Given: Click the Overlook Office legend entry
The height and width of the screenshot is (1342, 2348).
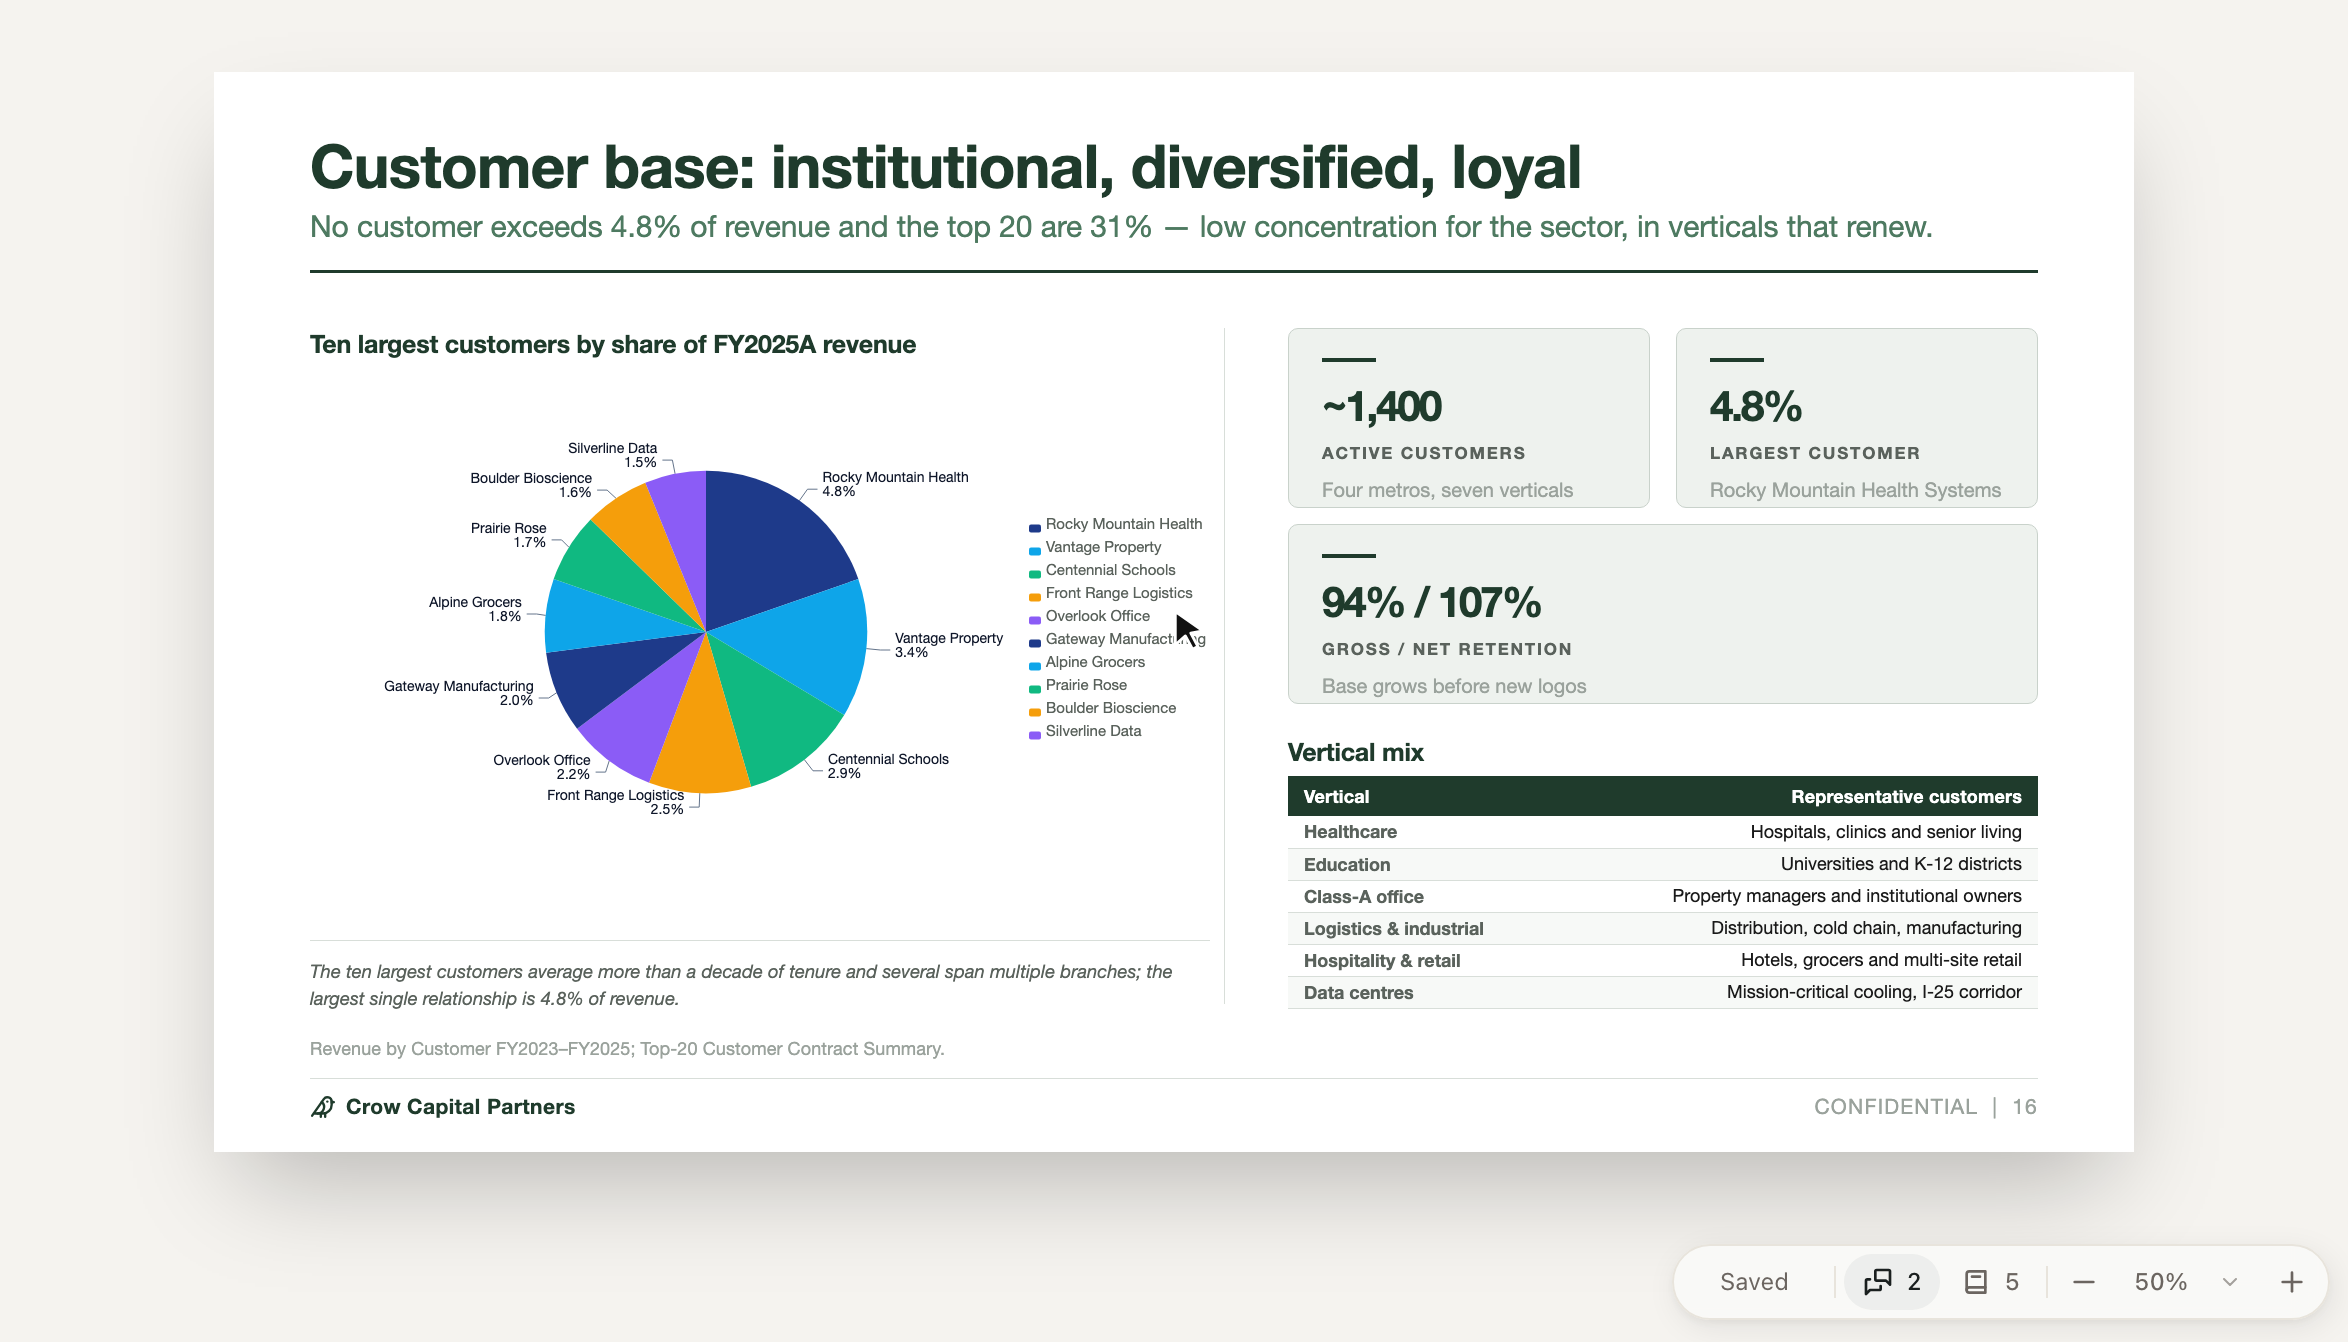Looking at the screenshot, I should pos(1090,616).
